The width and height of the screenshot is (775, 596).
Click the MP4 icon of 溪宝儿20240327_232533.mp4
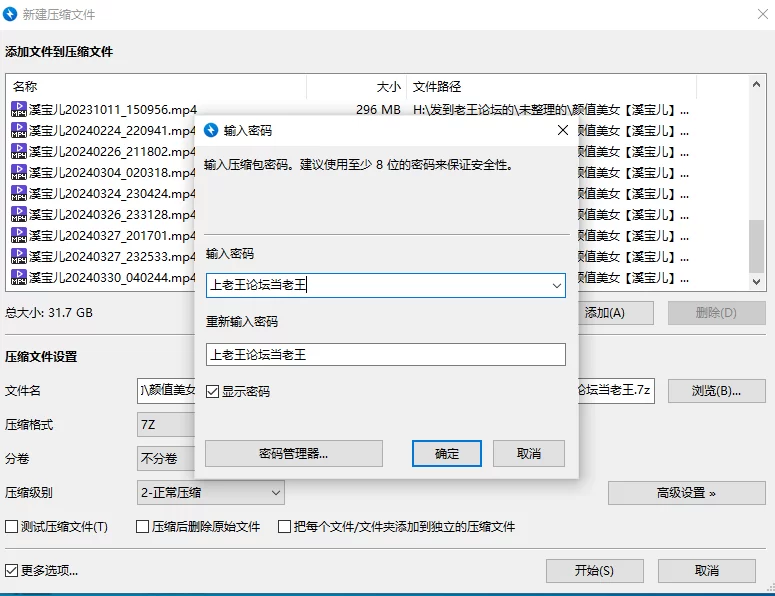19,256
